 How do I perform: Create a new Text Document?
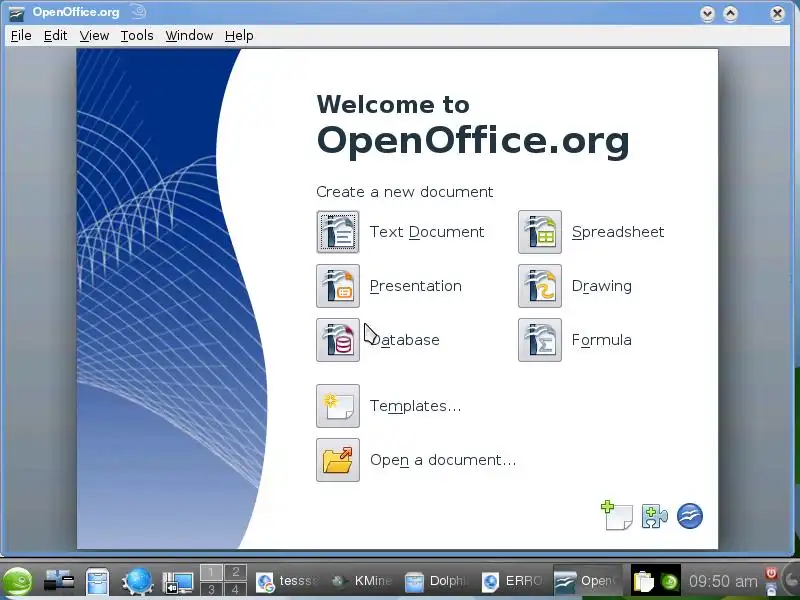coord(338,232)
